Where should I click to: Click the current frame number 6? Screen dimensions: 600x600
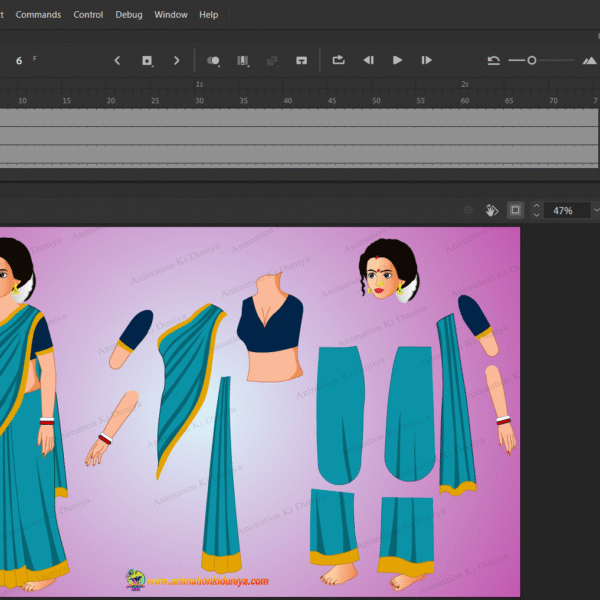point(19,61)
